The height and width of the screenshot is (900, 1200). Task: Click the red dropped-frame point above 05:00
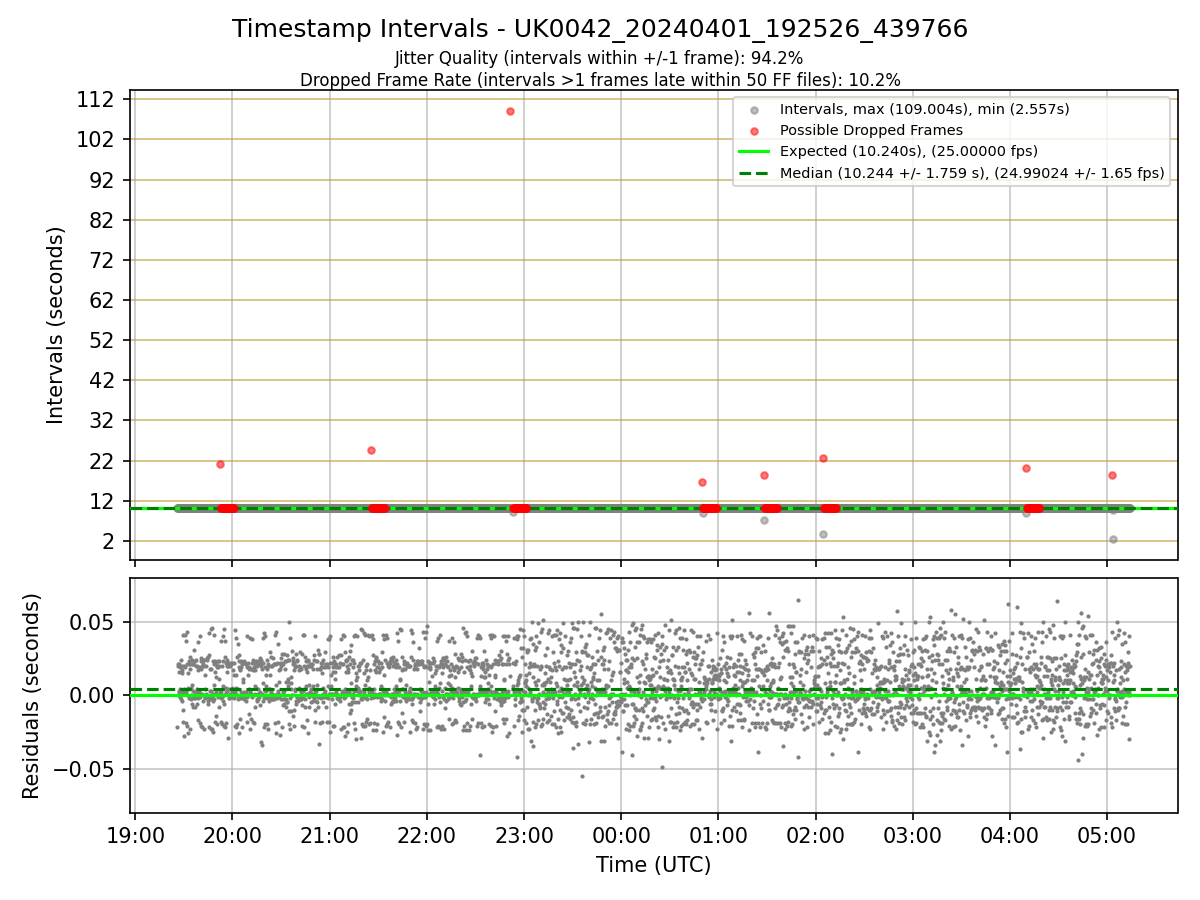pyautogui.click(x=1112, y=475)
